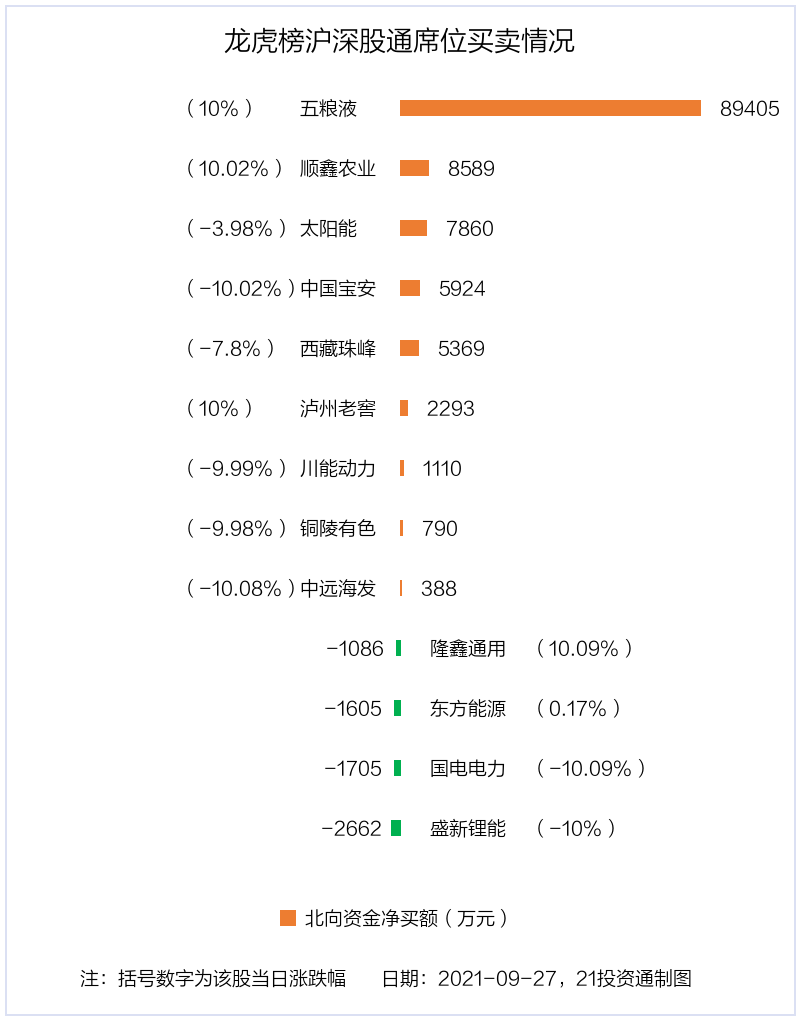Viewport: 800px width, 1020px height.
Task: Click the 太阳能 orange bar
Action: pyautogui.click(x=413, y=228)
